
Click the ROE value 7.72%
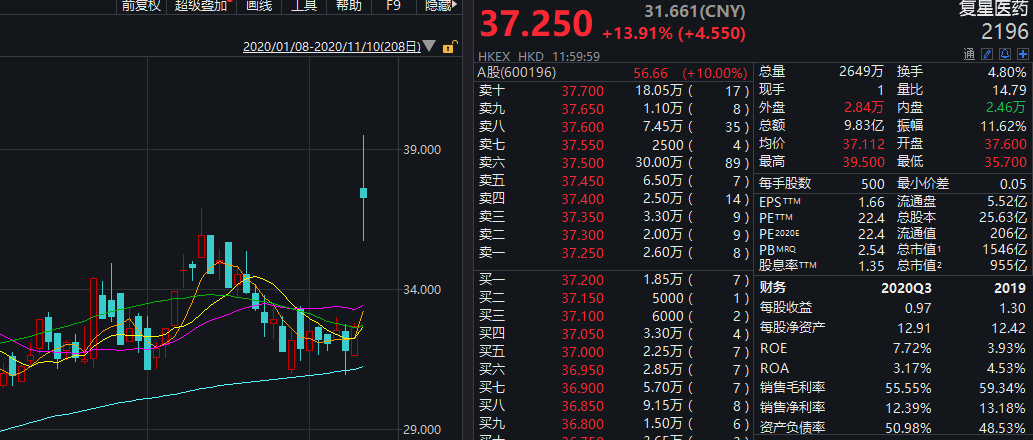pyautogui.click(x=912, y=348)
